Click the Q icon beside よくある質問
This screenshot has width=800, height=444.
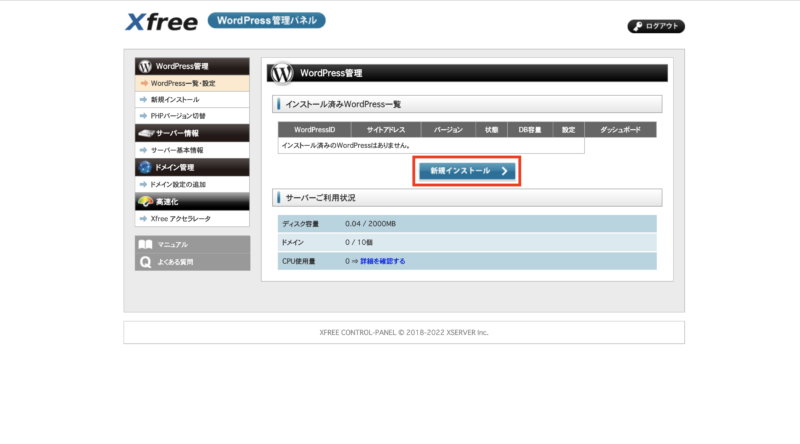click(145, 262)
